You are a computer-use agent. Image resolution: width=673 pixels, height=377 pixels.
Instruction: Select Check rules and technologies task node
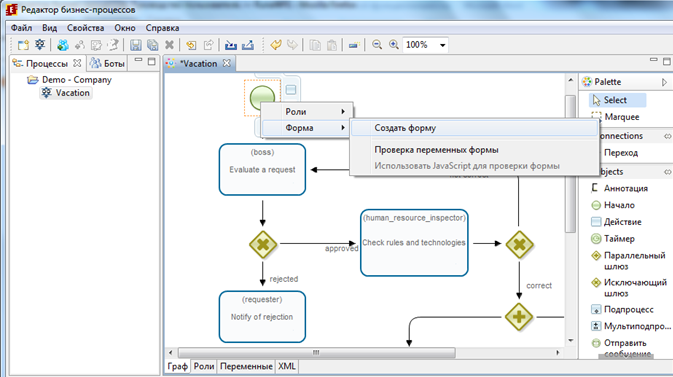point(414,243)
